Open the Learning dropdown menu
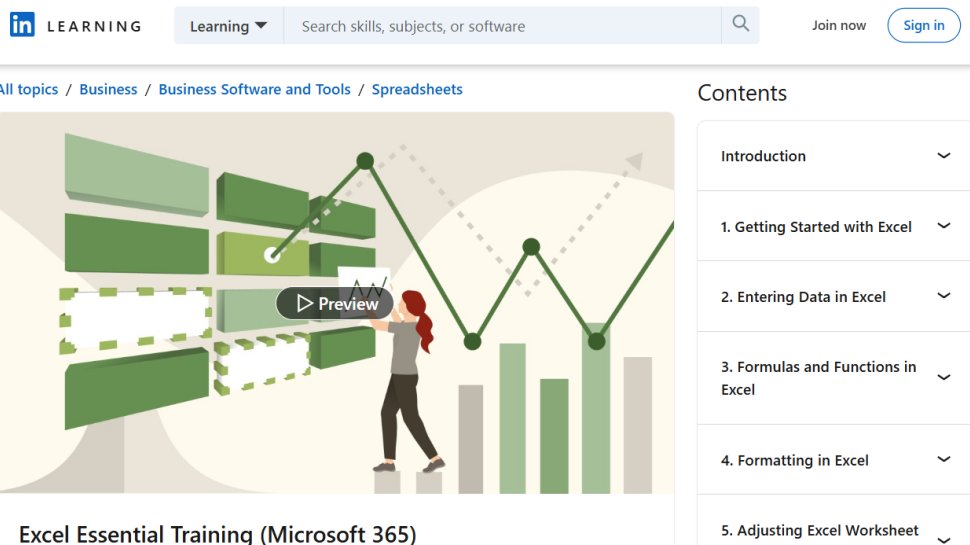Viewport: 970px width, 545px height. click(x=228, y=26)
